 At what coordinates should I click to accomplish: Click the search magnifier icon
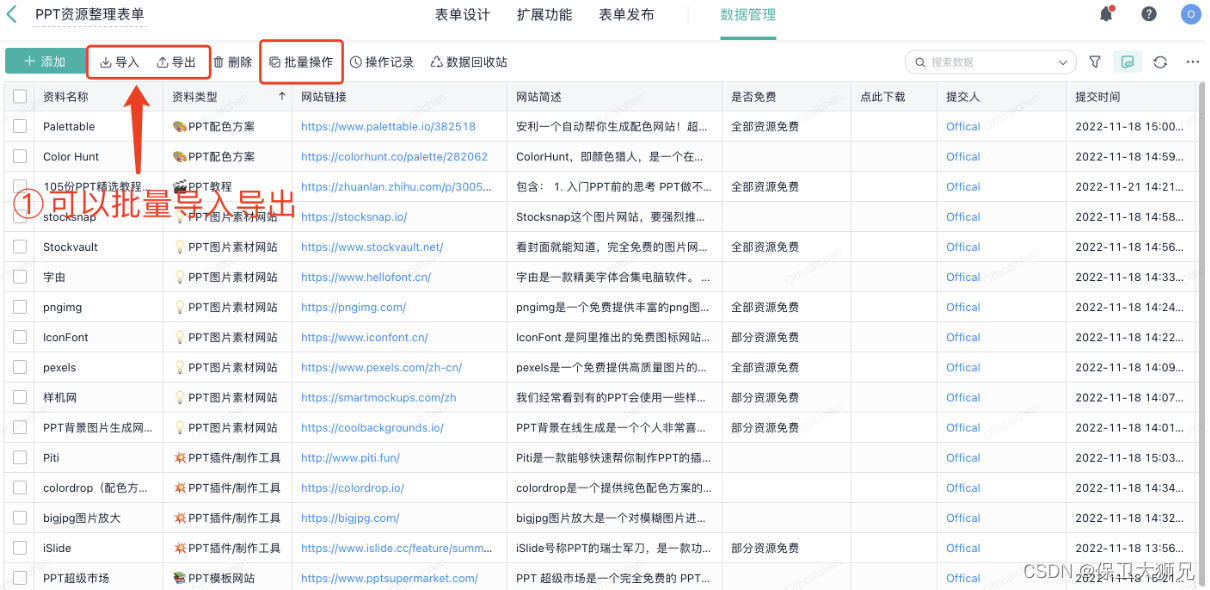pyautogui.click(x=921, y=62)
